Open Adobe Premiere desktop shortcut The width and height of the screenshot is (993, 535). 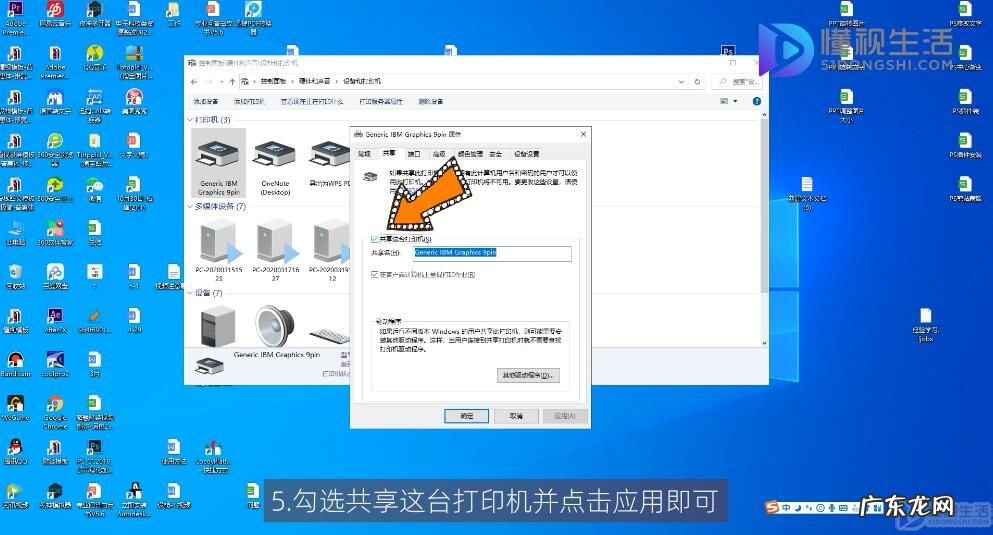point(15,18)
